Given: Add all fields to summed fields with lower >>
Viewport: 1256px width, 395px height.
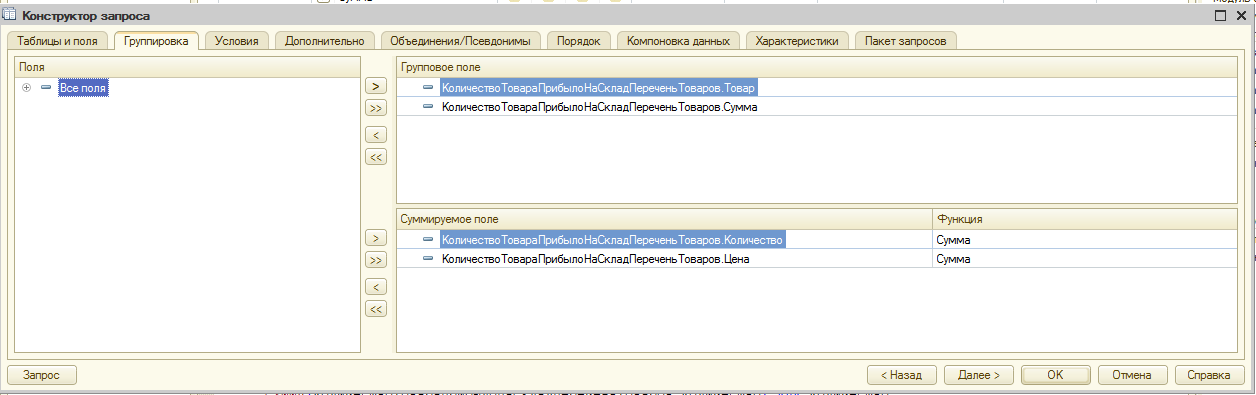Looking at the screenshot, I should click(376, 260).
